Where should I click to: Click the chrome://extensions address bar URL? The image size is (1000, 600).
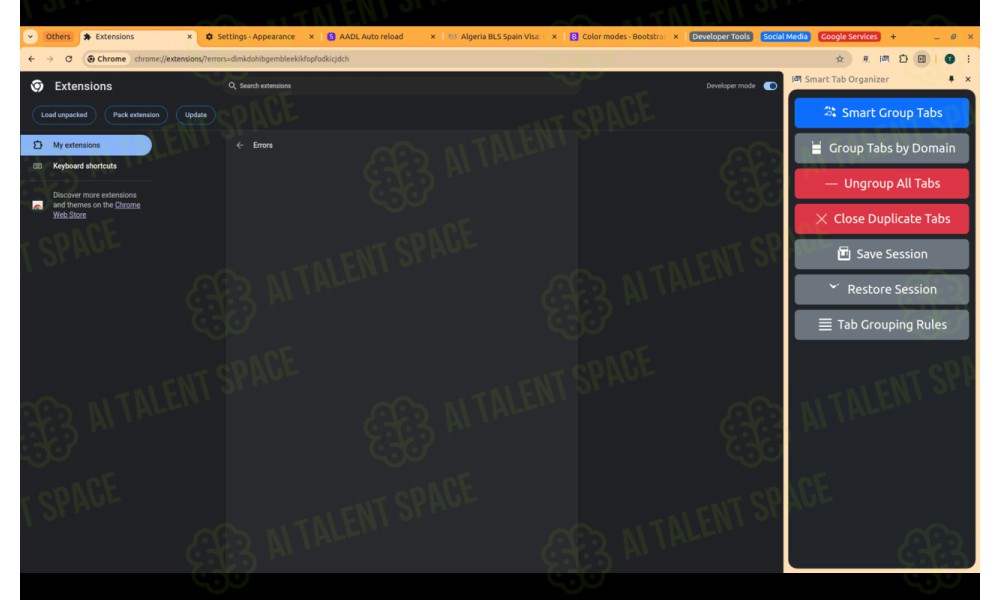pos(242,59)
